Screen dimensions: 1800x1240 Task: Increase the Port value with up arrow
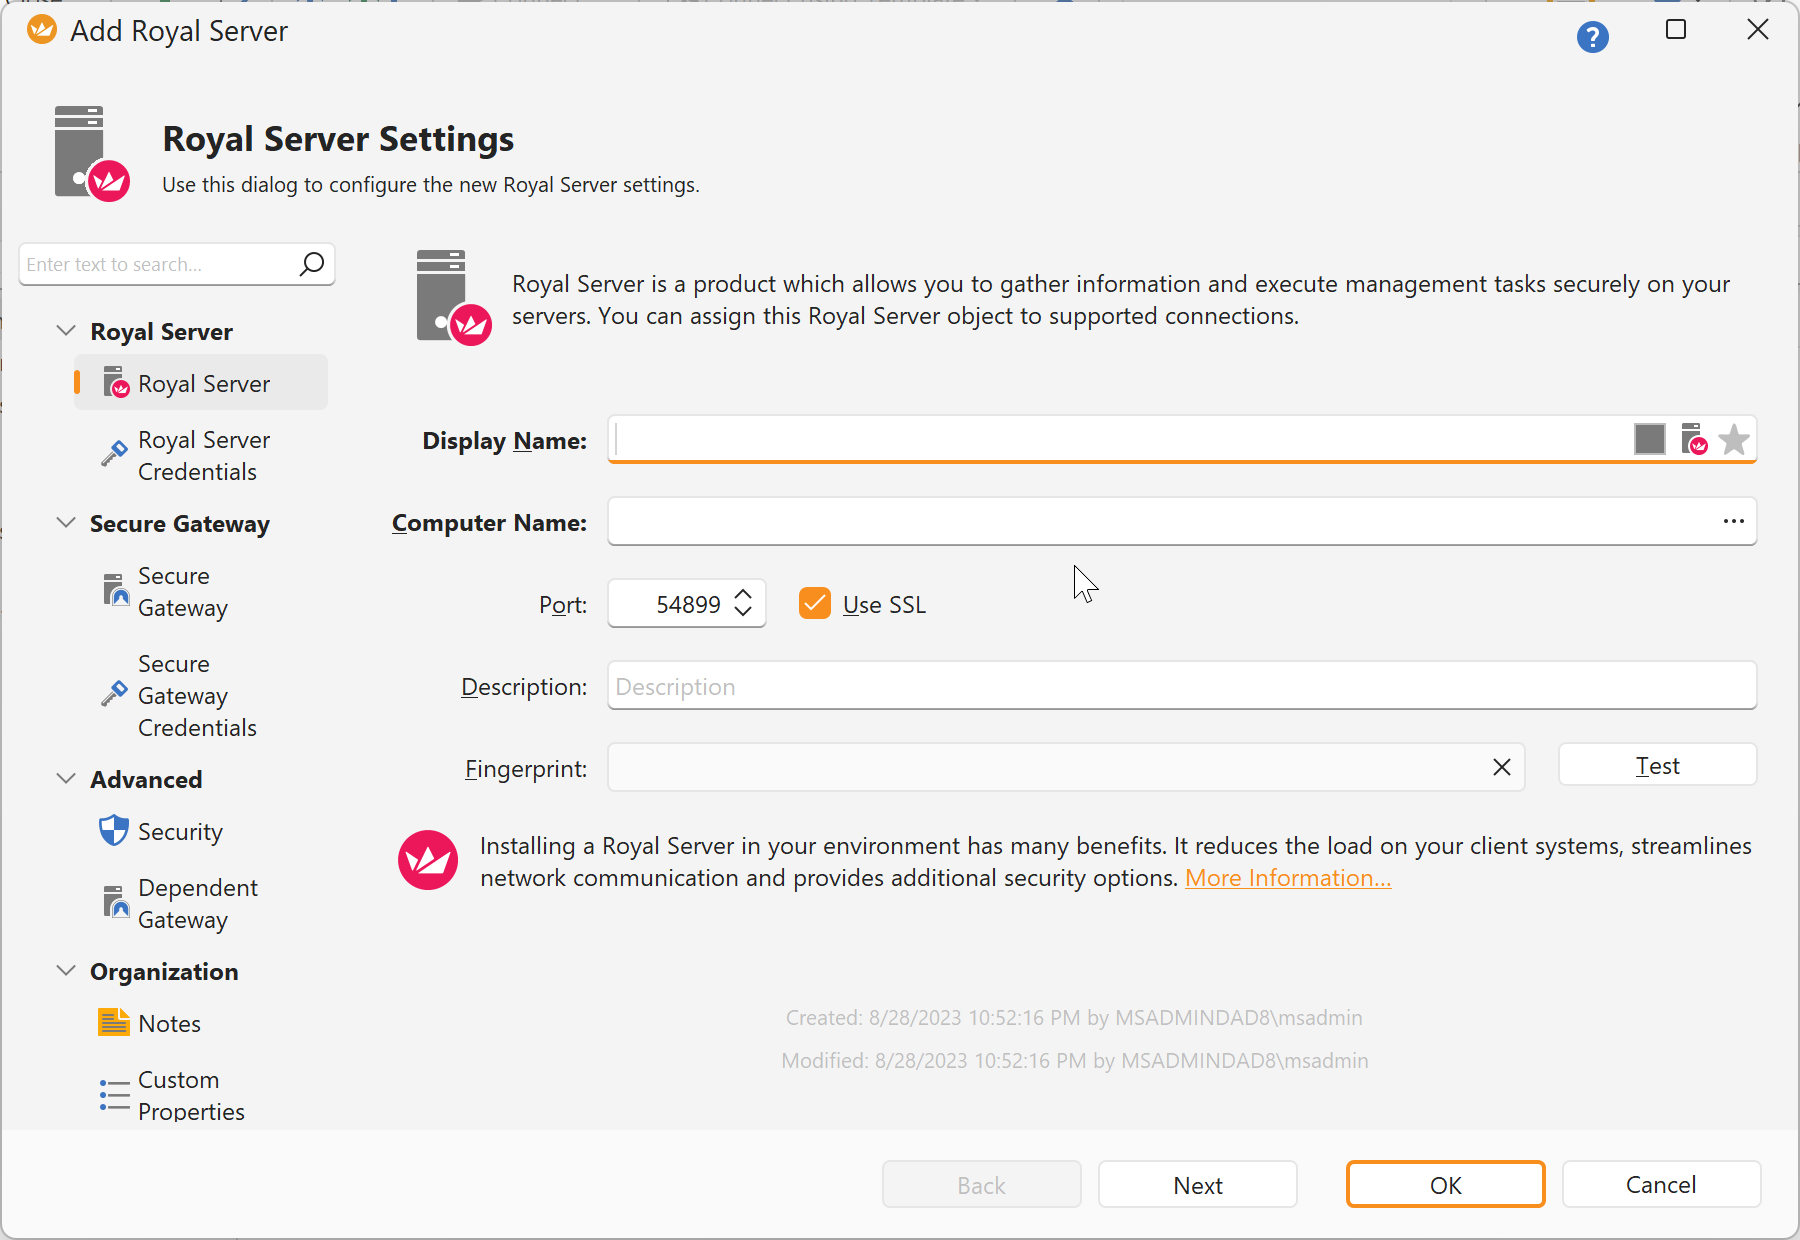coord(743,594)
